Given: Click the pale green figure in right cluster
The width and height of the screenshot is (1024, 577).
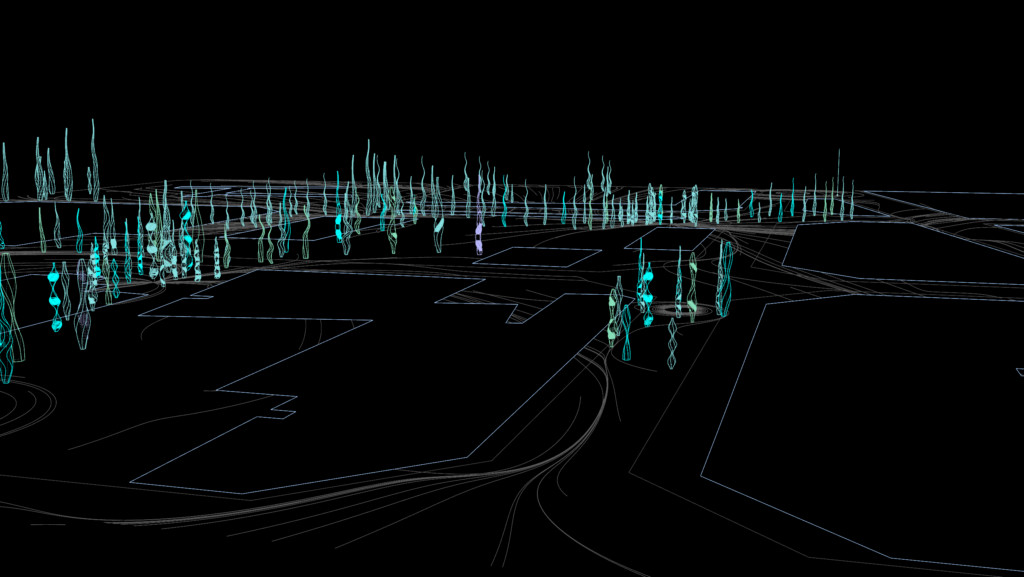Looking at the screenshot, I should [x=614, y=300].
